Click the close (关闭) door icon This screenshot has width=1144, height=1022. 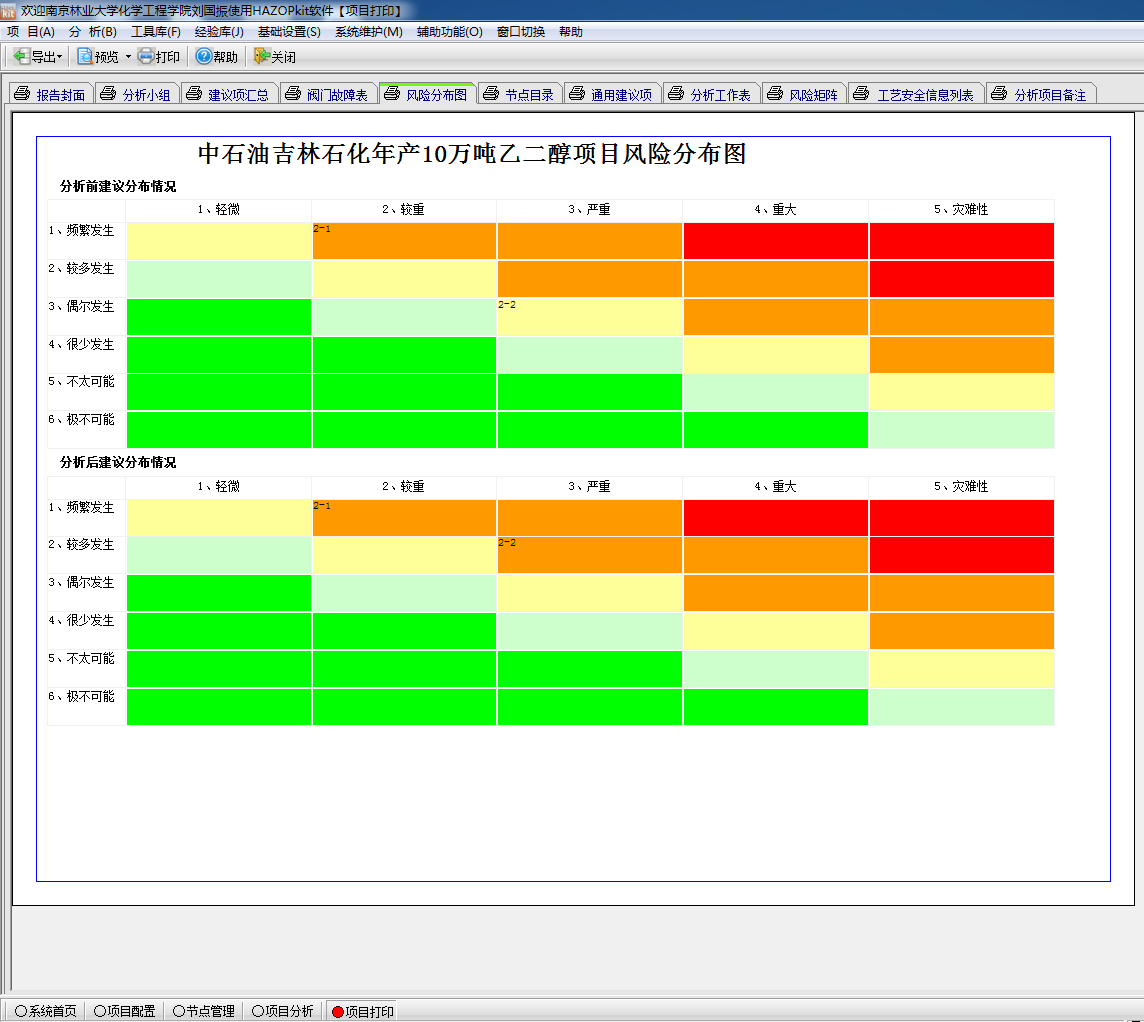point(262,56)
